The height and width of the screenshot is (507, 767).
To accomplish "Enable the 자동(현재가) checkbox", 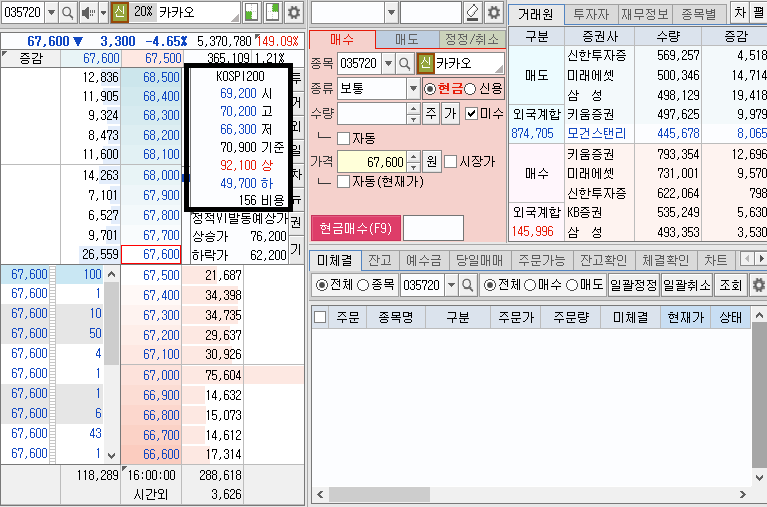I will [343, 182].
